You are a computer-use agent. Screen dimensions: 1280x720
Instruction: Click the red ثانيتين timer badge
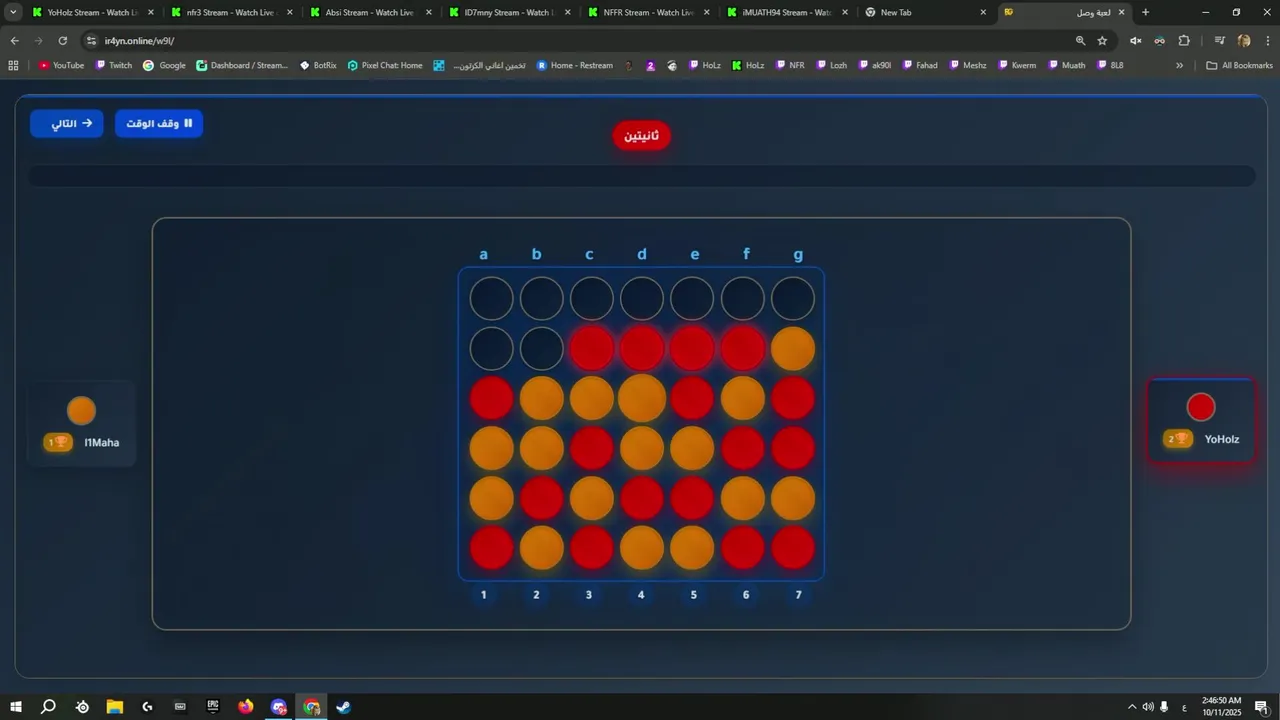(x=642, y=135)
